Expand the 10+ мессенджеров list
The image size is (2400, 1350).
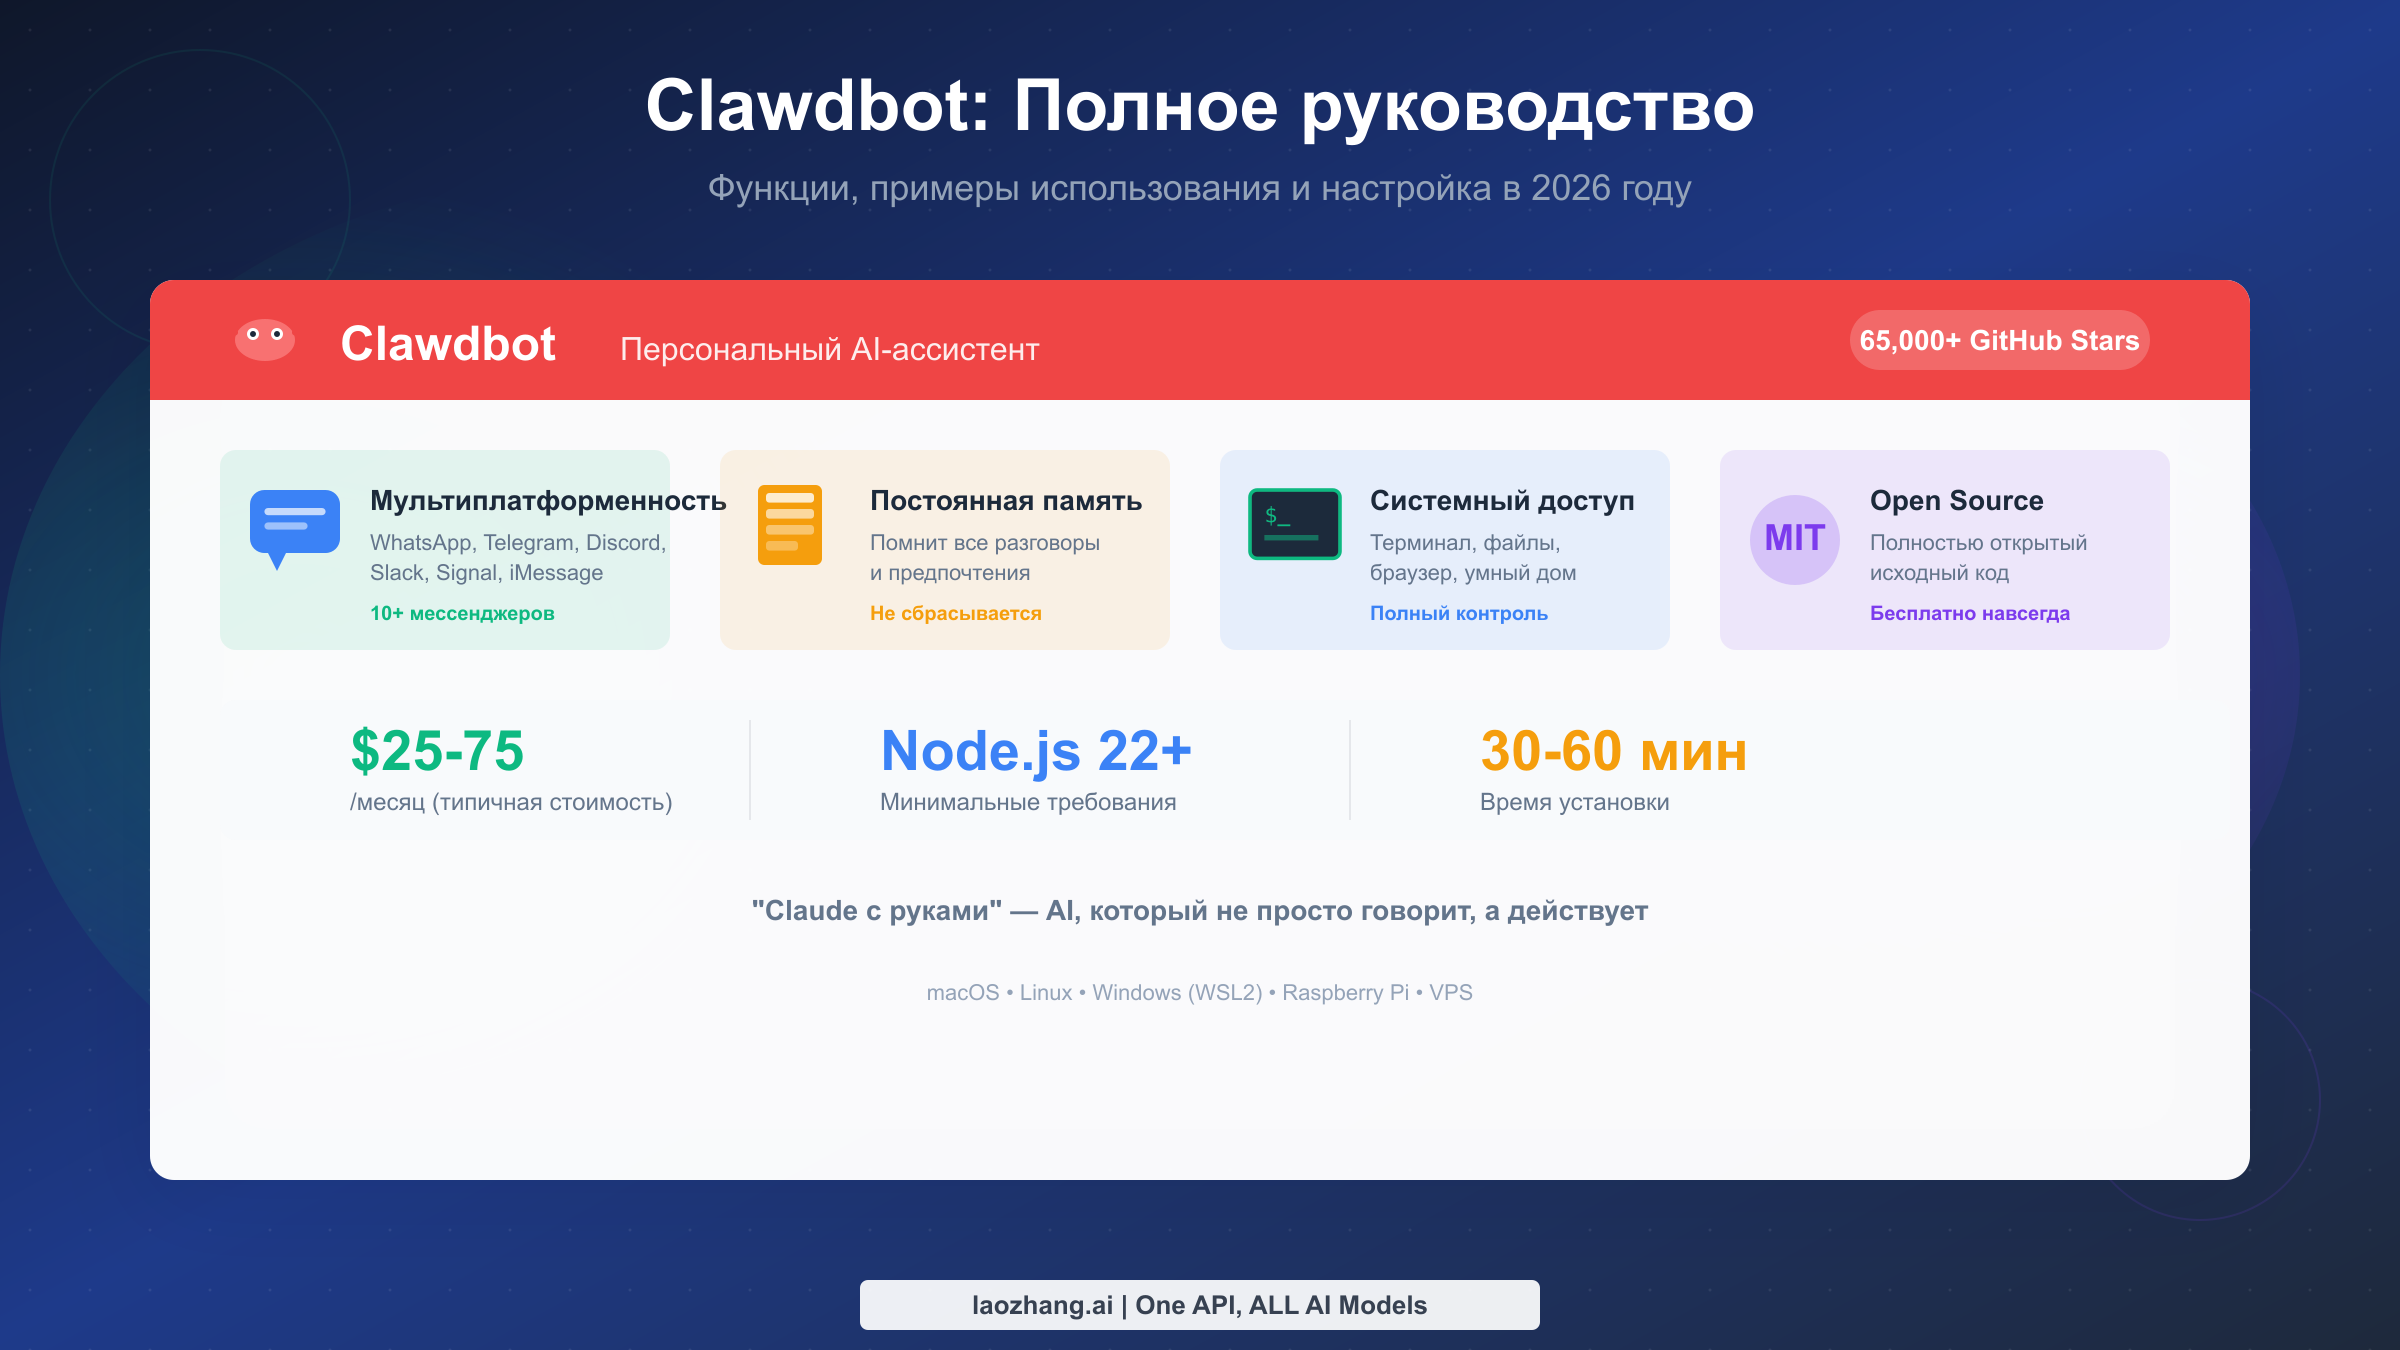460,613
